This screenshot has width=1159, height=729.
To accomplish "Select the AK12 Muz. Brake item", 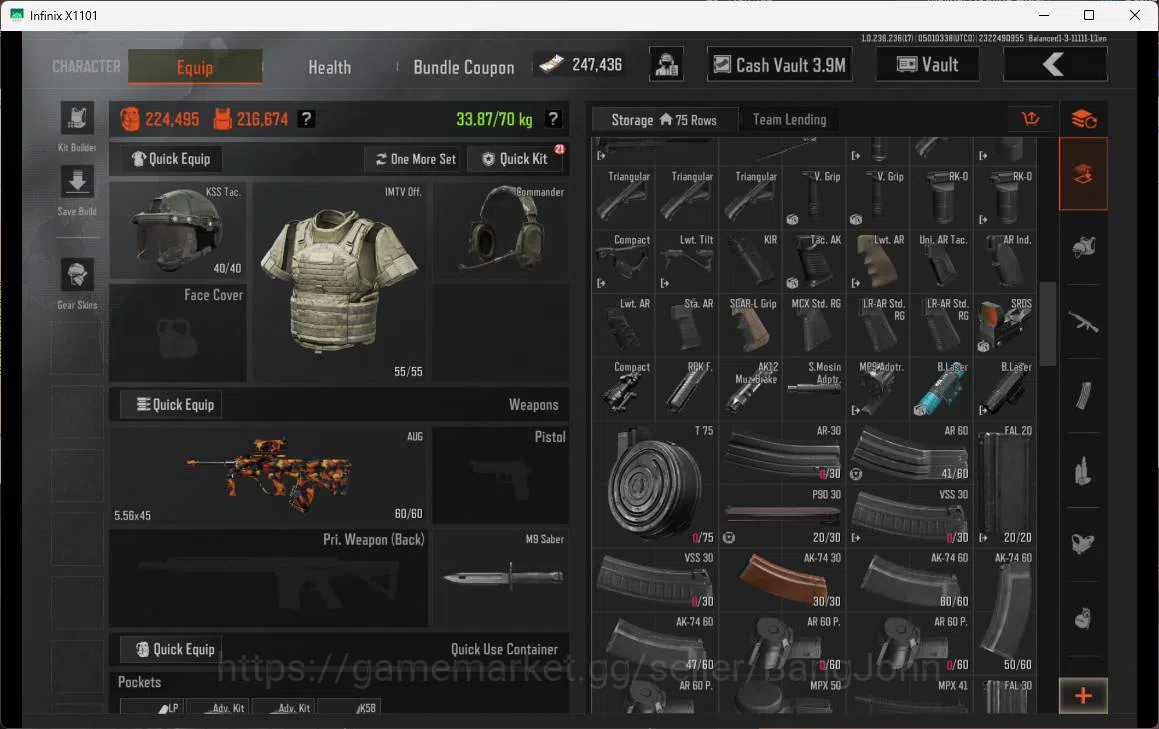I will tap(750, 389).
